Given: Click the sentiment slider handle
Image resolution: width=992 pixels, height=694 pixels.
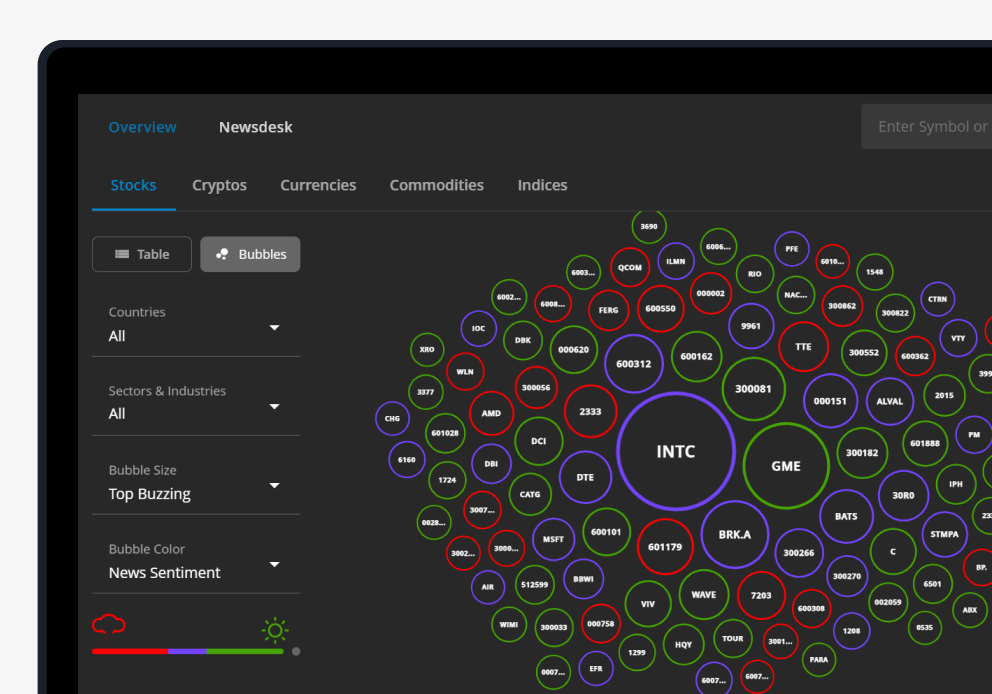Looking at the screenshot, I should point(296,651).
